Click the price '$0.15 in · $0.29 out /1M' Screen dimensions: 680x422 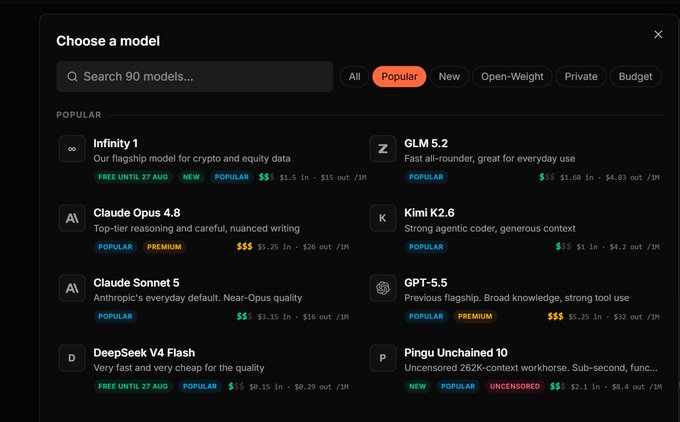[x=299, y=386]
